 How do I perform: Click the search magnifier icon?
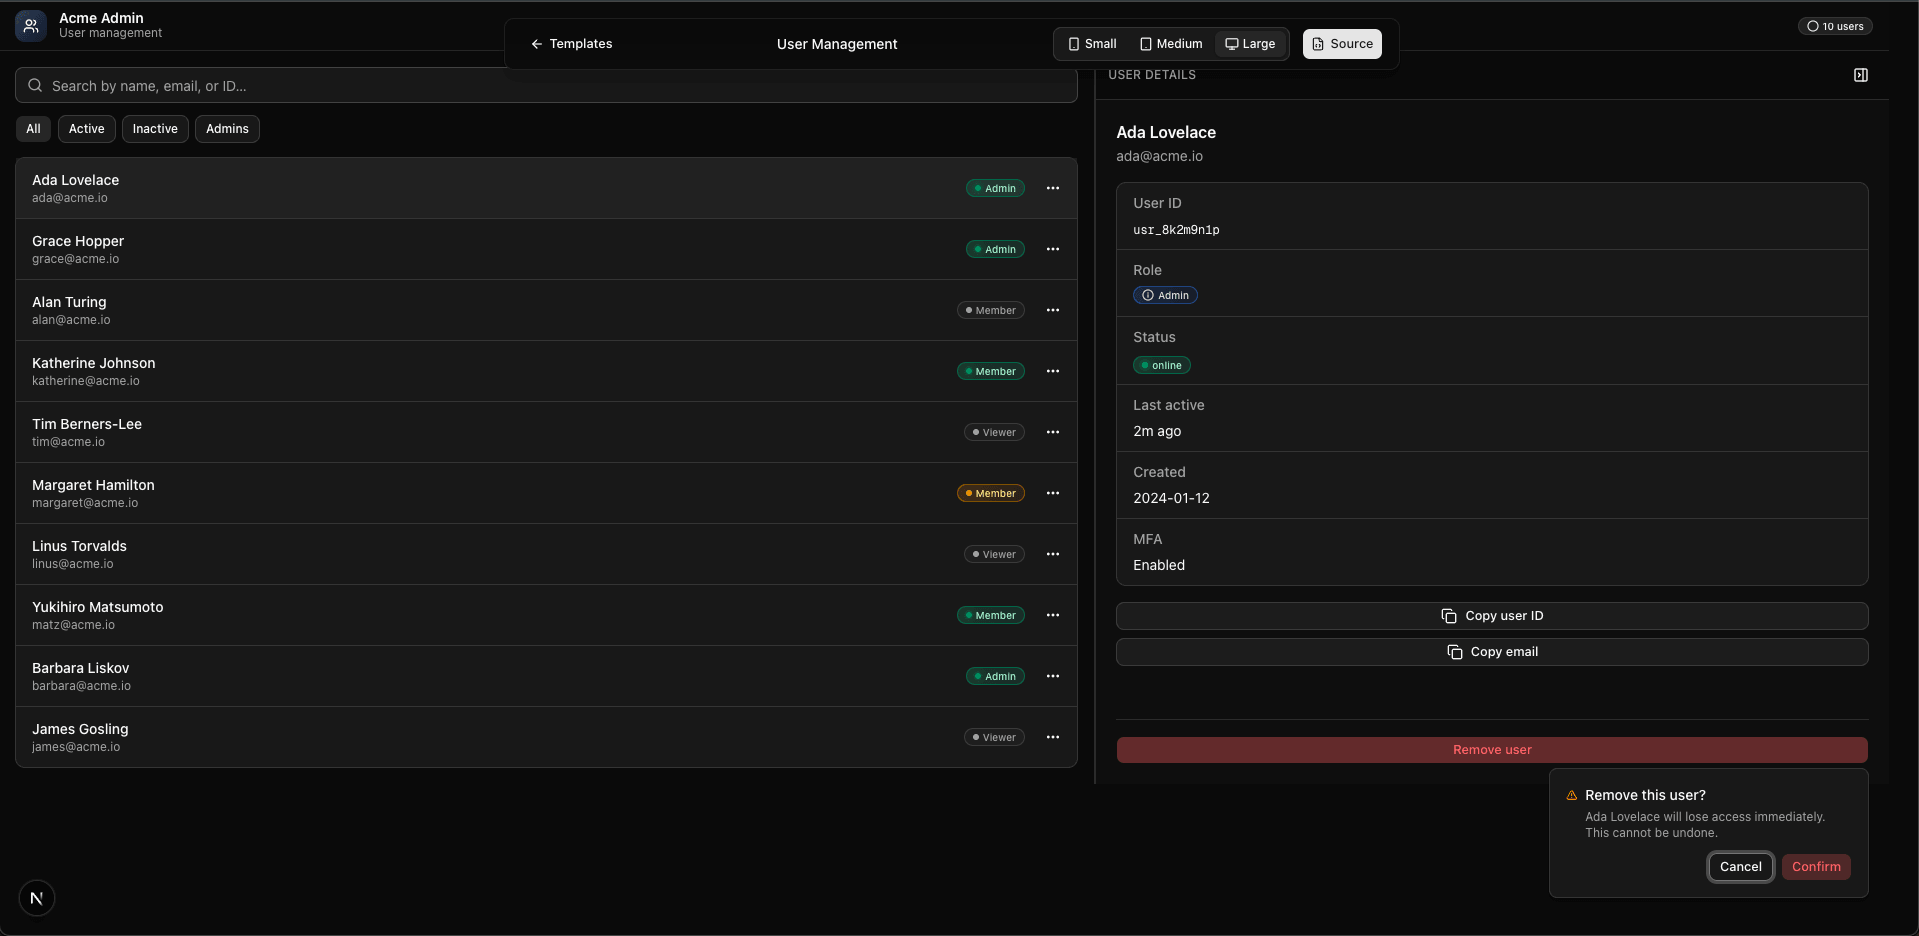35,85
